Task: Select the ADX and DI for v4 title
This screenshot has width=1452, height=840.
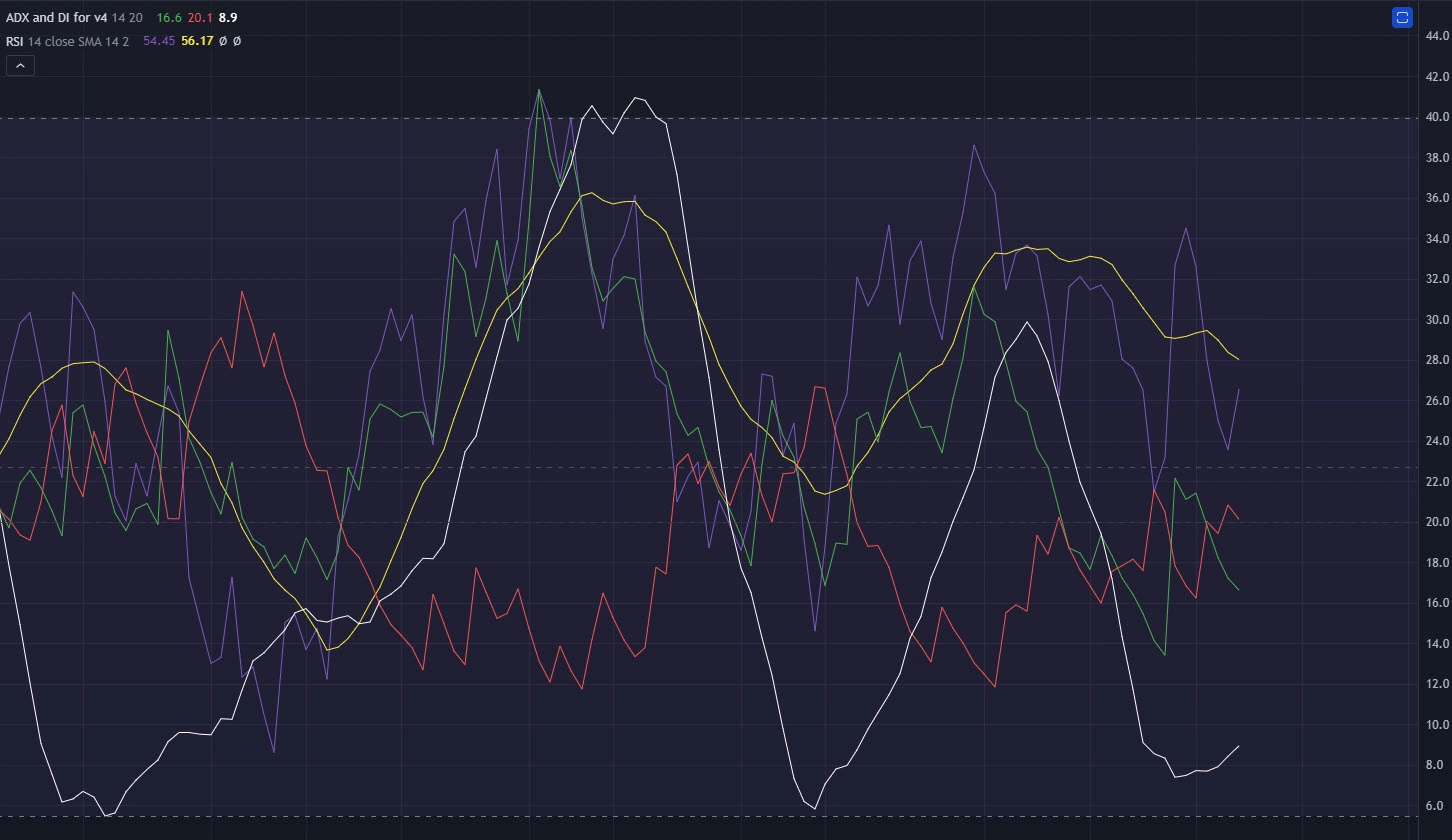Action: coord(56,18)
